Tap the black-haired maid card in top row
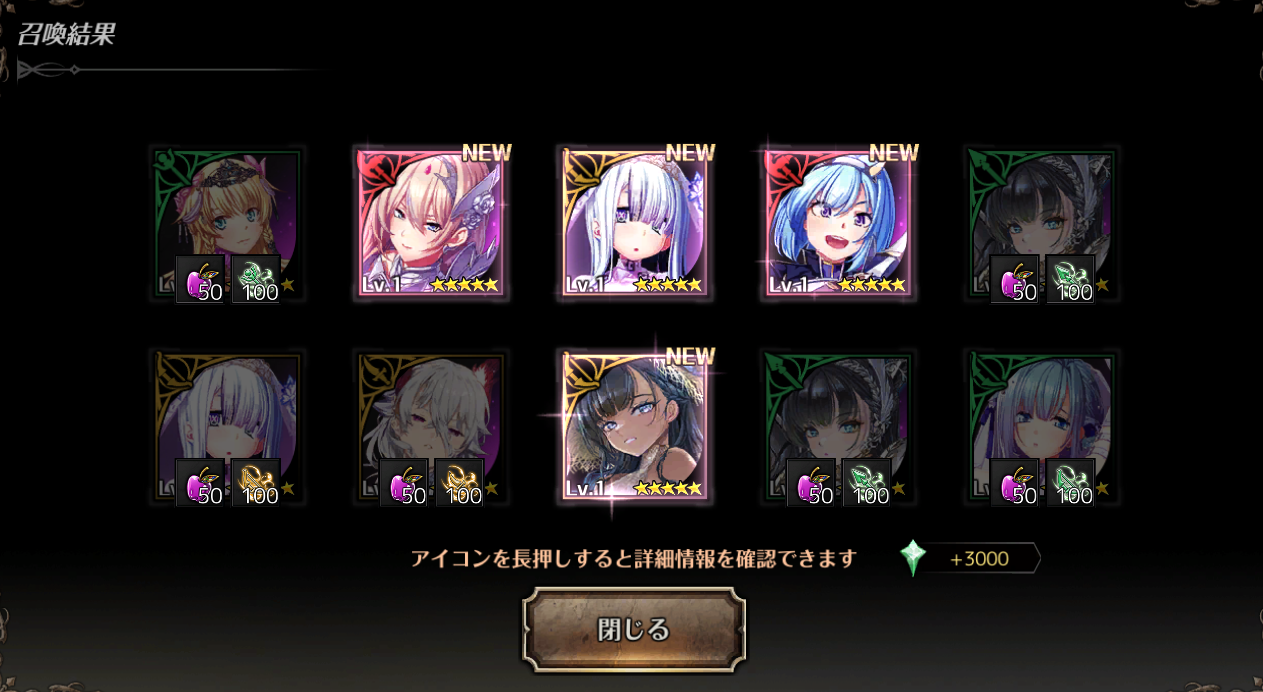1263x692 pixels. [1041, 224]
